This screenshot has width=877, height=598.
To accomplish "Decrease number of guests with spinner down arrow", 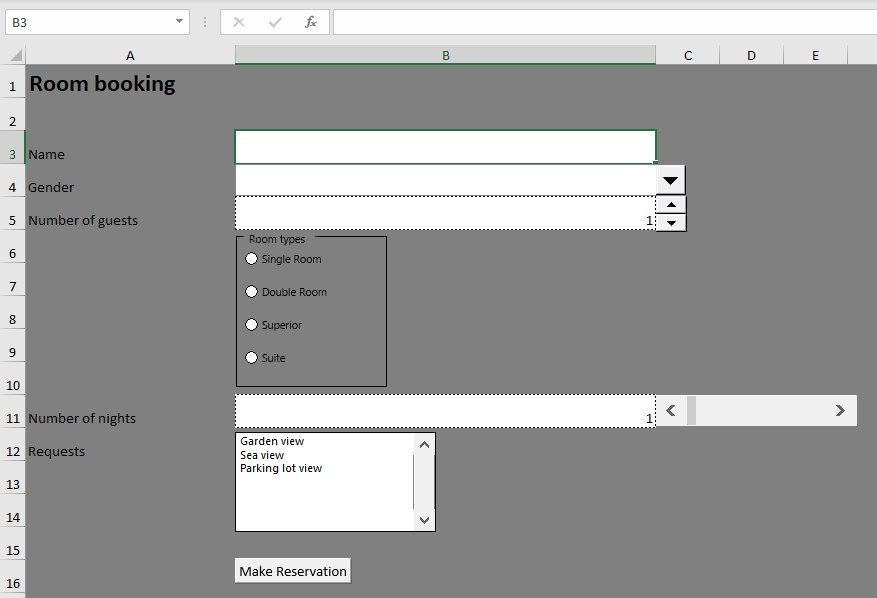I will pyautogui.click(x=671, y=222).
